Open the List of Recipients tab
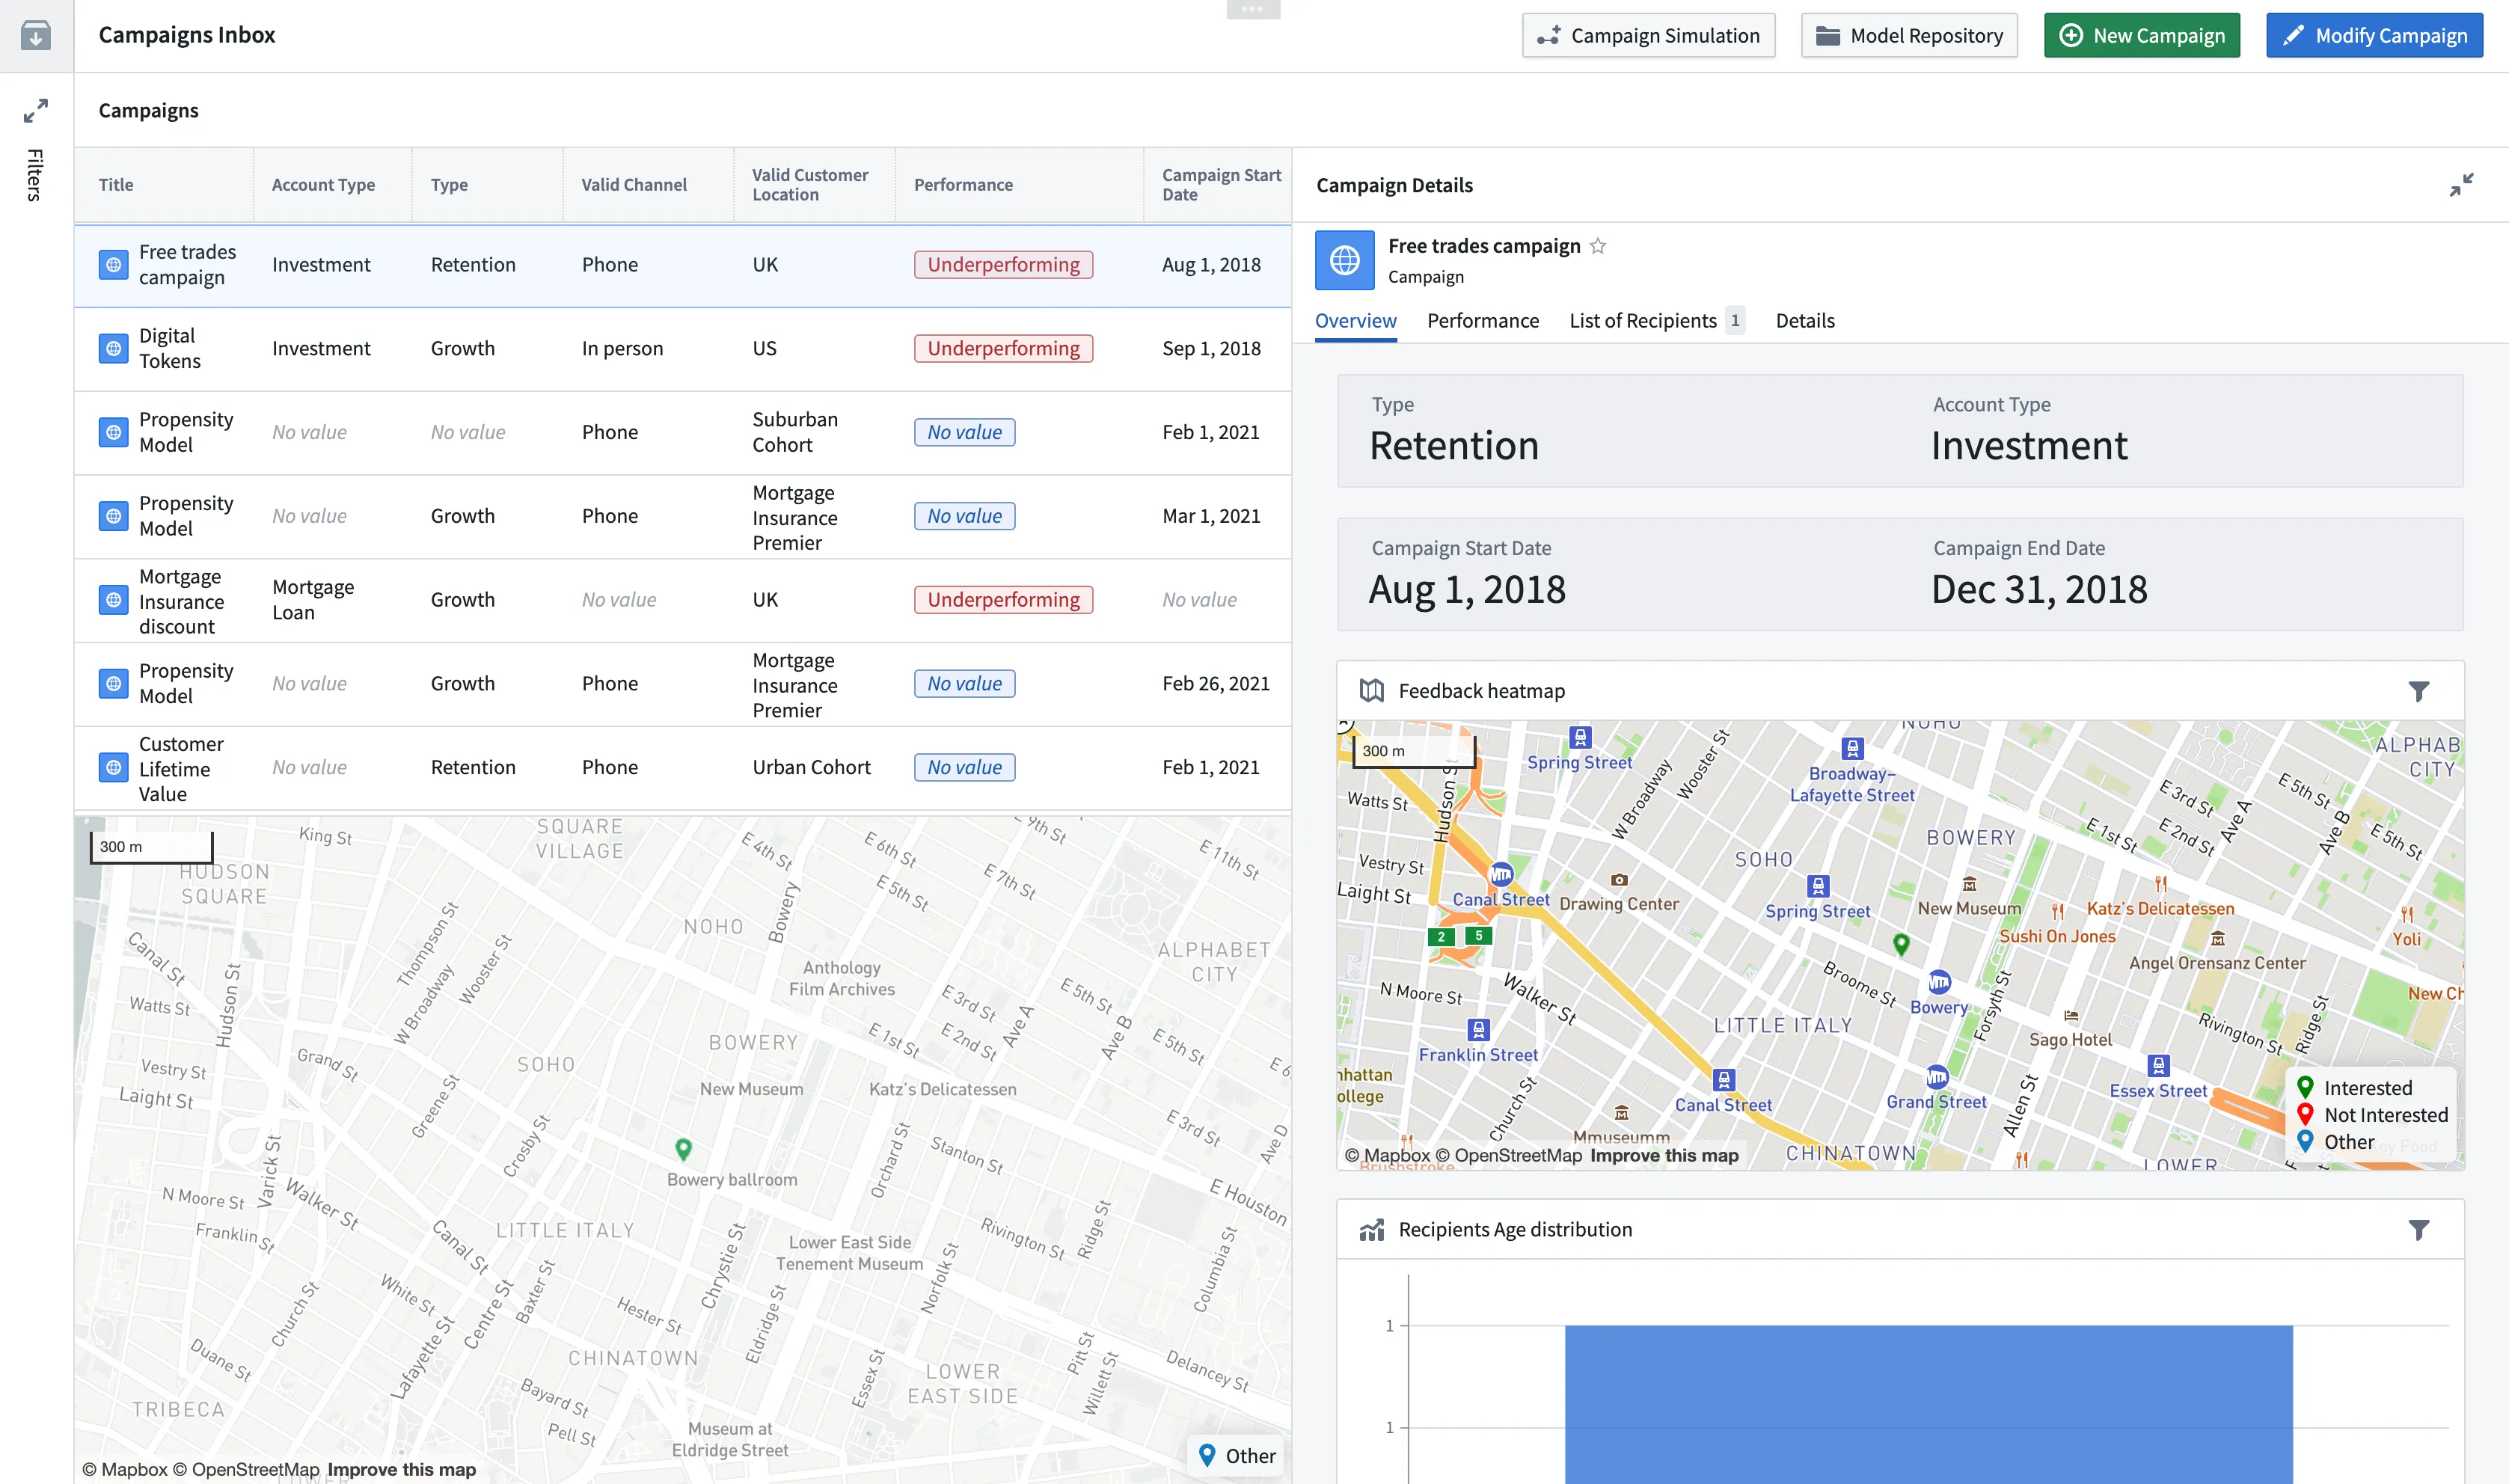Screen dimensions: 2509x1484 click(1642, 321)
